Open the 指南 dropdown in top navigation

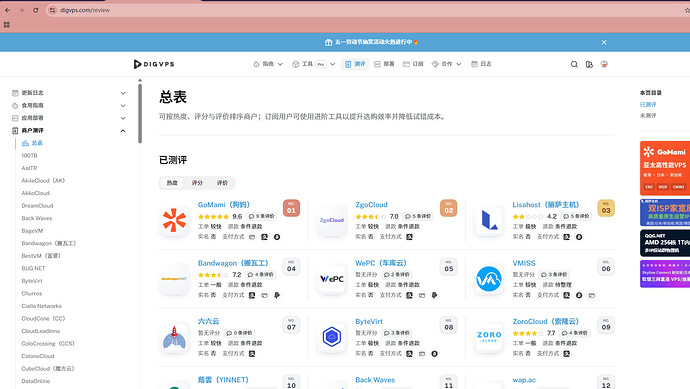tap(268, 64)
